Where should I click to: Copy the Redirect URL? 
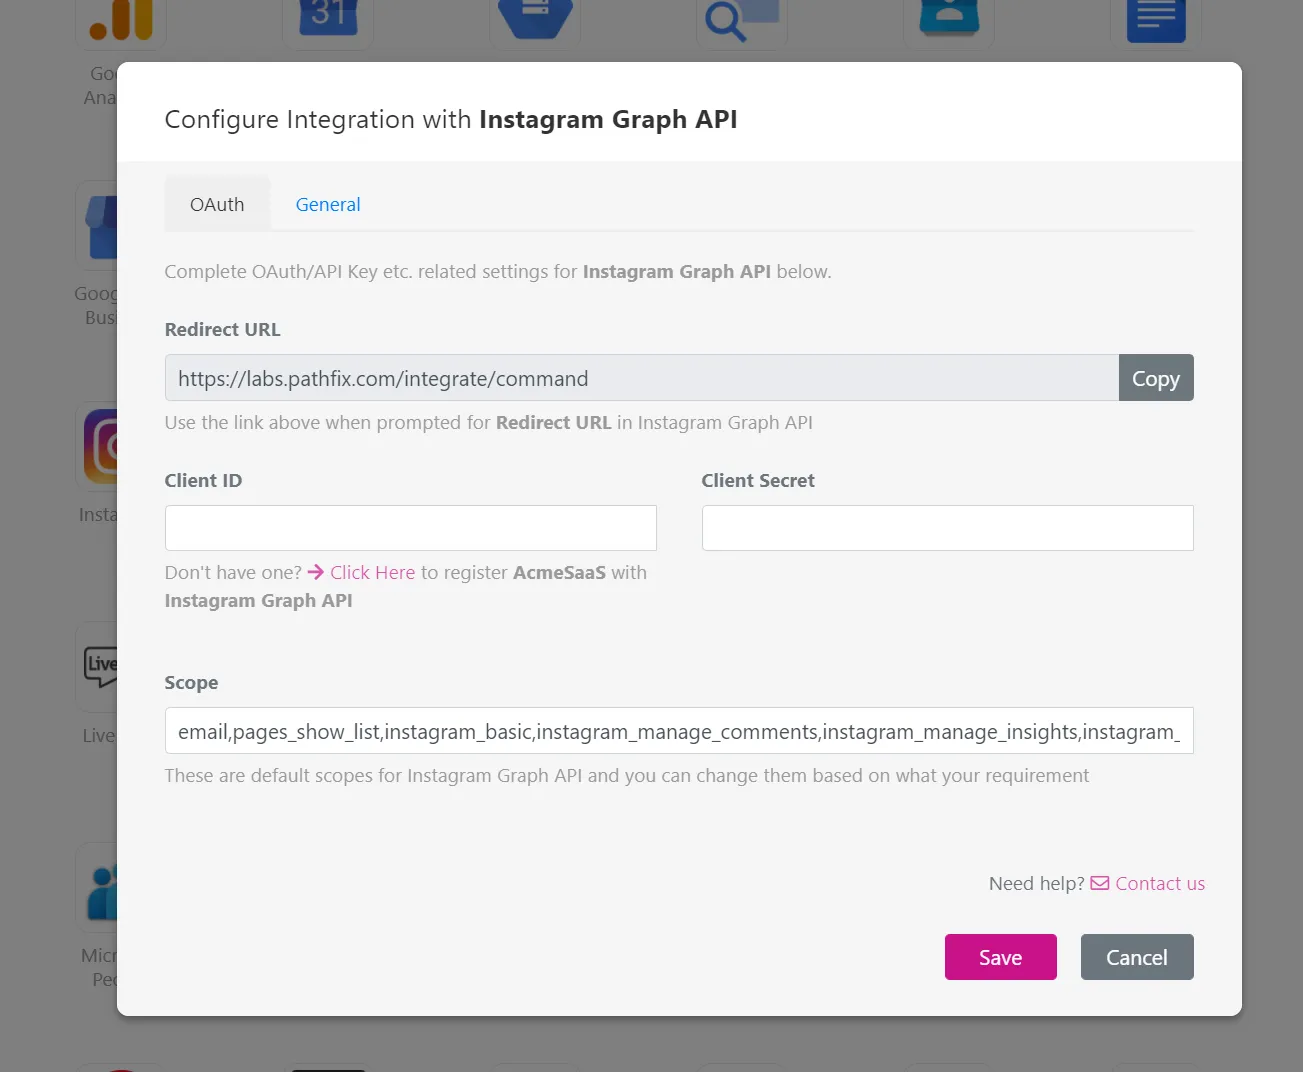point(1156,378)
